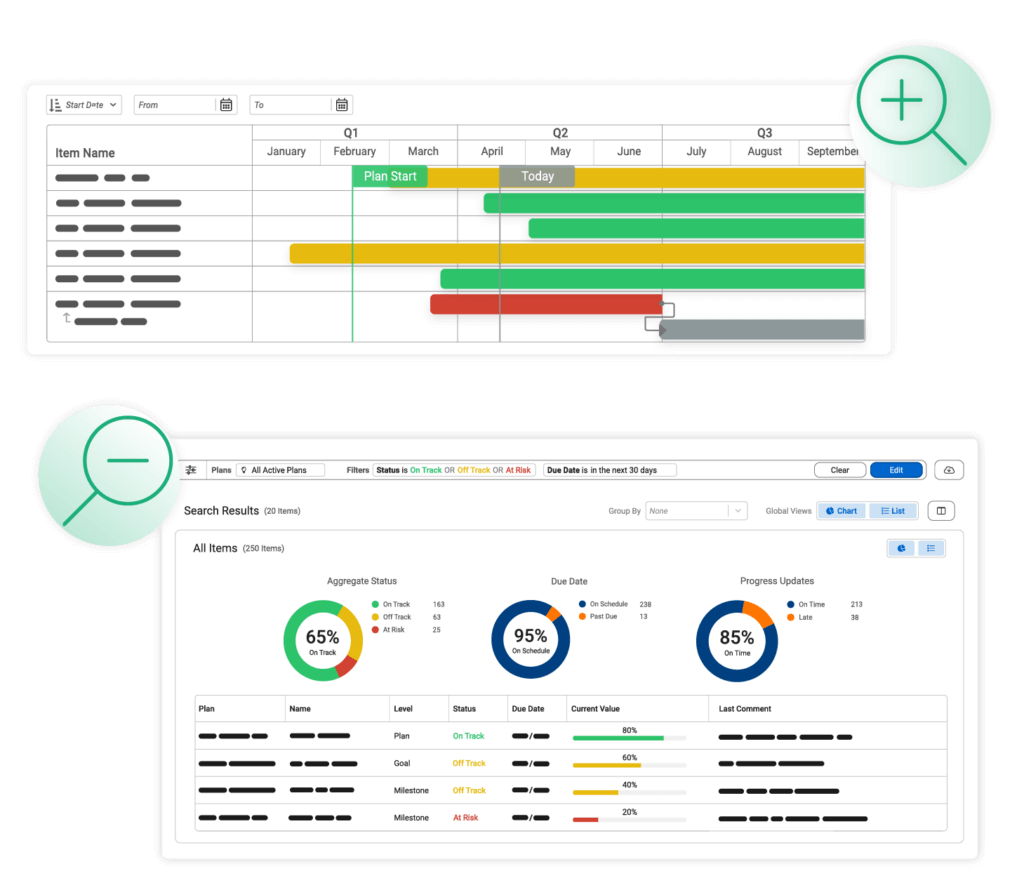
Task: Select the list view icon in All Items
Action: point(930,548)
